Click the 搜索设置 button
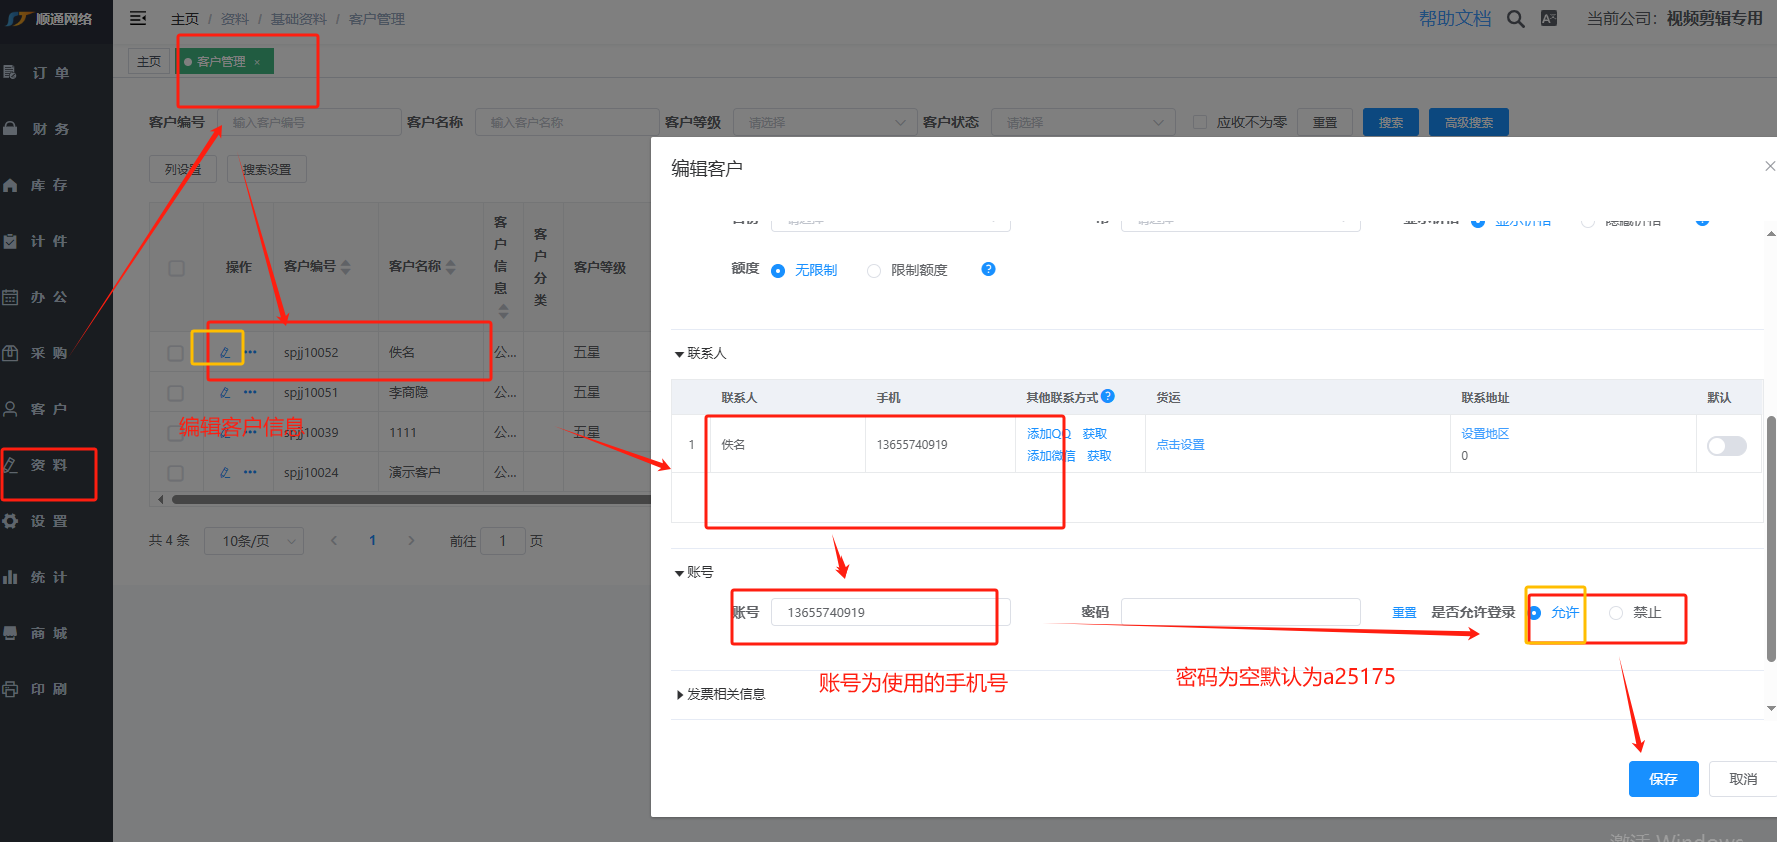 click(267, 169)
